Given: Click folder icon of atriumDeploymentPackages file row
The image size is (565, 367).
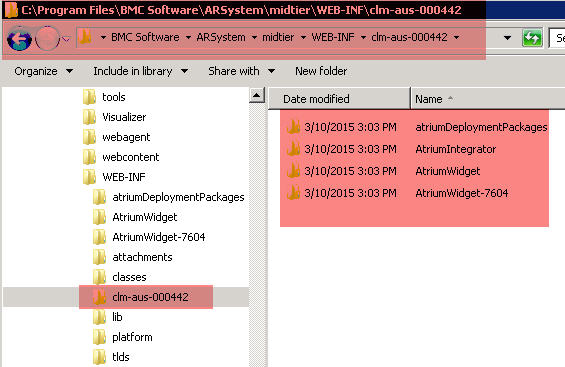Looking at the screenshot, I should click(x=294, y=127).
